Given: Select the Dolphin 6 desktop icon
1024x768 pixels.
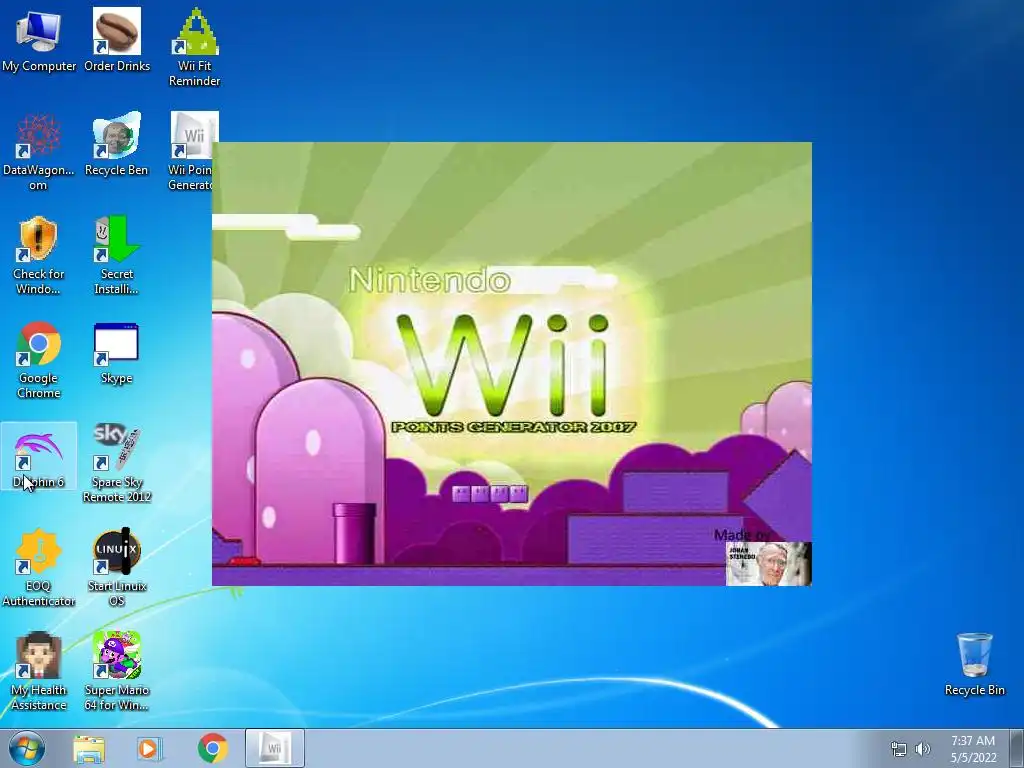Looking at the screenshot, I should click(39, 456).
